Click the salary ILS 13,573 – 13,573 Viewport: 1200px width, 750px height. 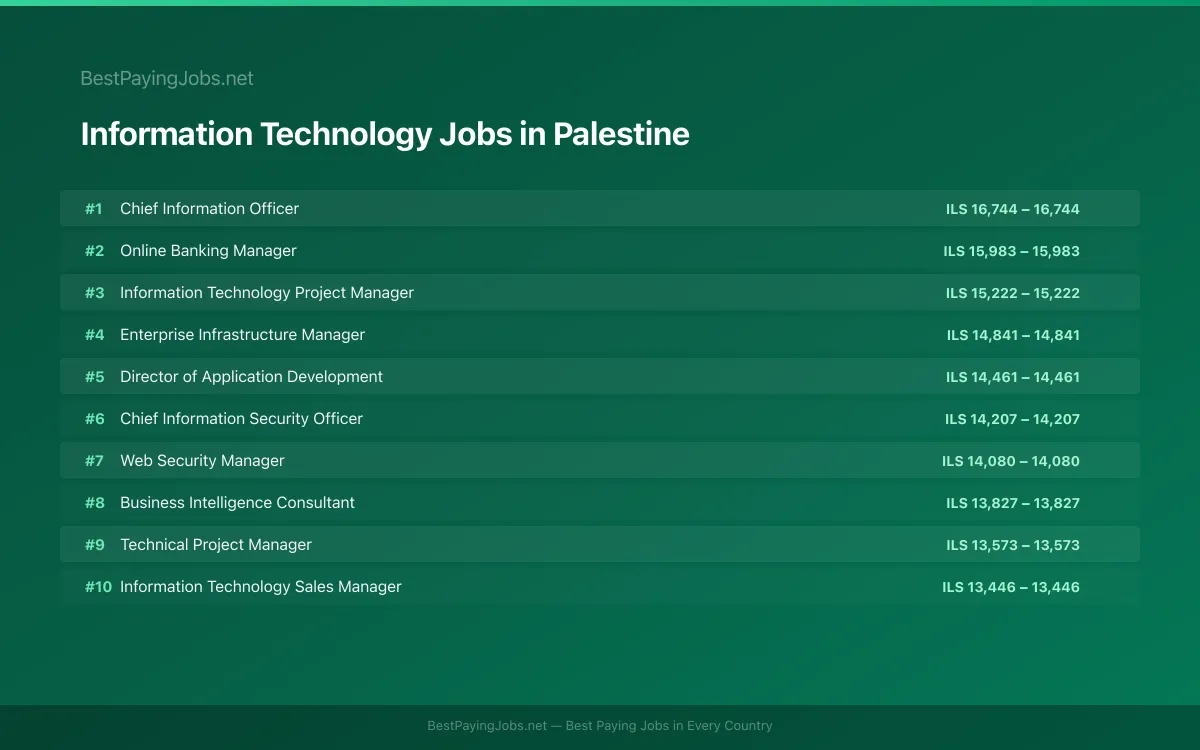coord(1013,545)
